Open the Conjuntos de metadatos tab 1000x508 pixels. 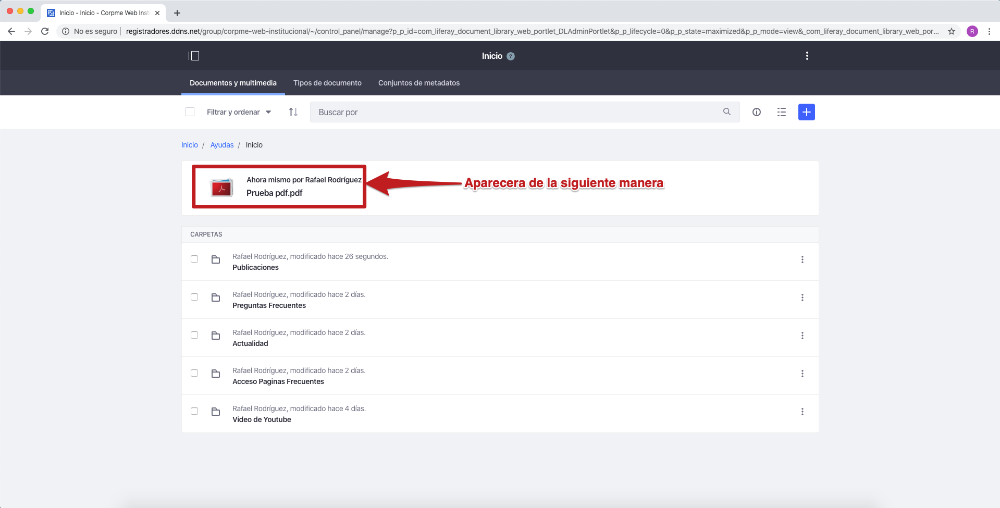point(418,83)
